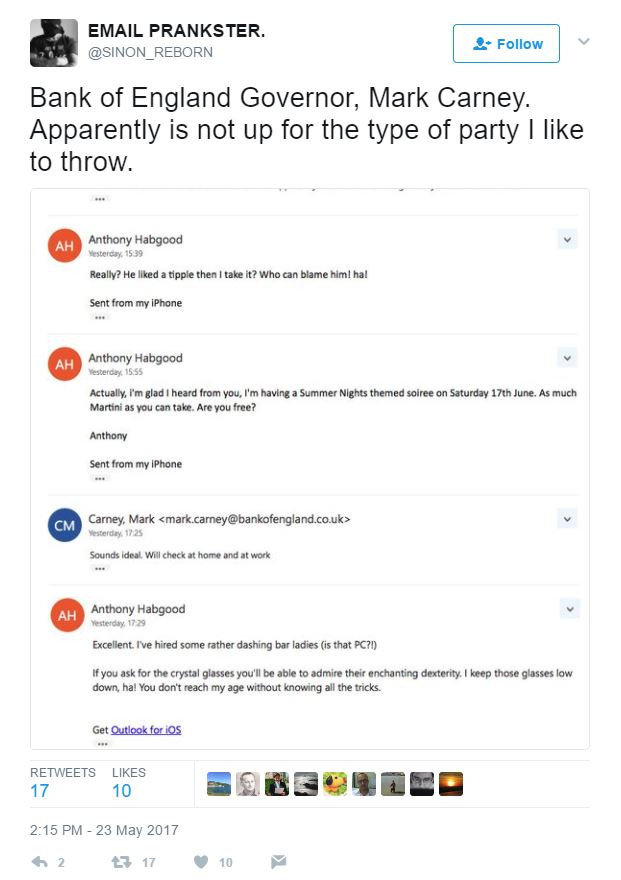Like the tweet with heart icon
The height and width of the screenshot is (880, 621).
pos(201,861)
